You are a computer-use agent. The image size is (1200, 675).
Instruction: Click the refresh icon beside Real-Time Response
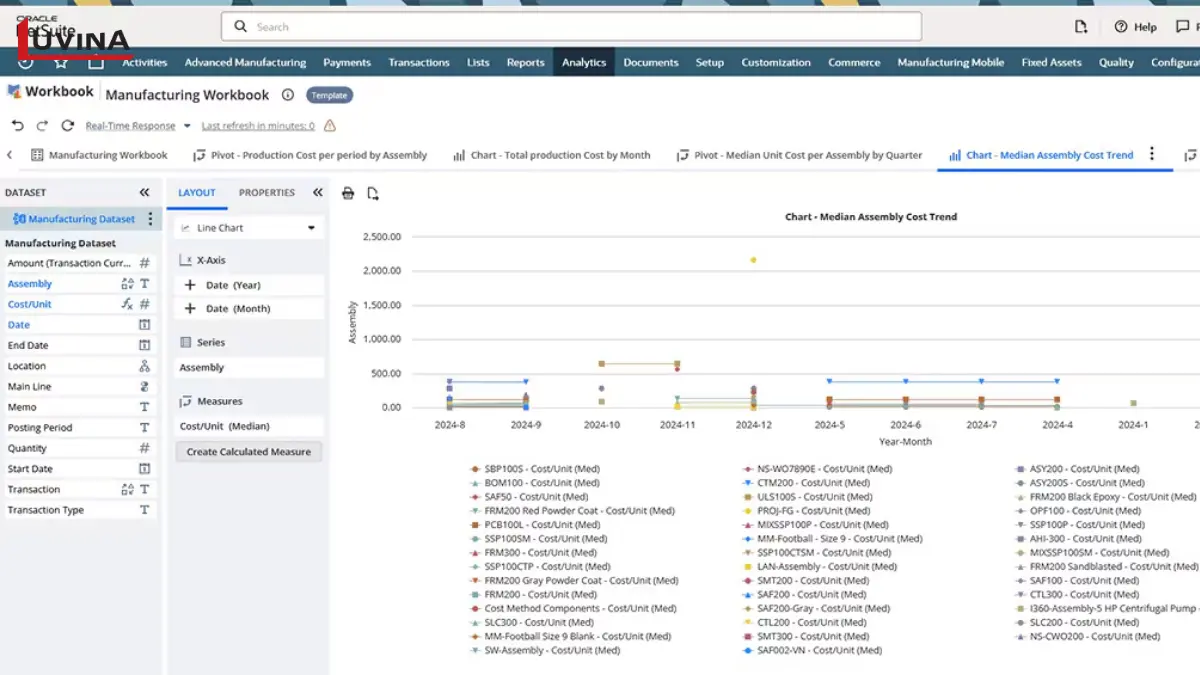pyautogui.click(x=66, y=125)
